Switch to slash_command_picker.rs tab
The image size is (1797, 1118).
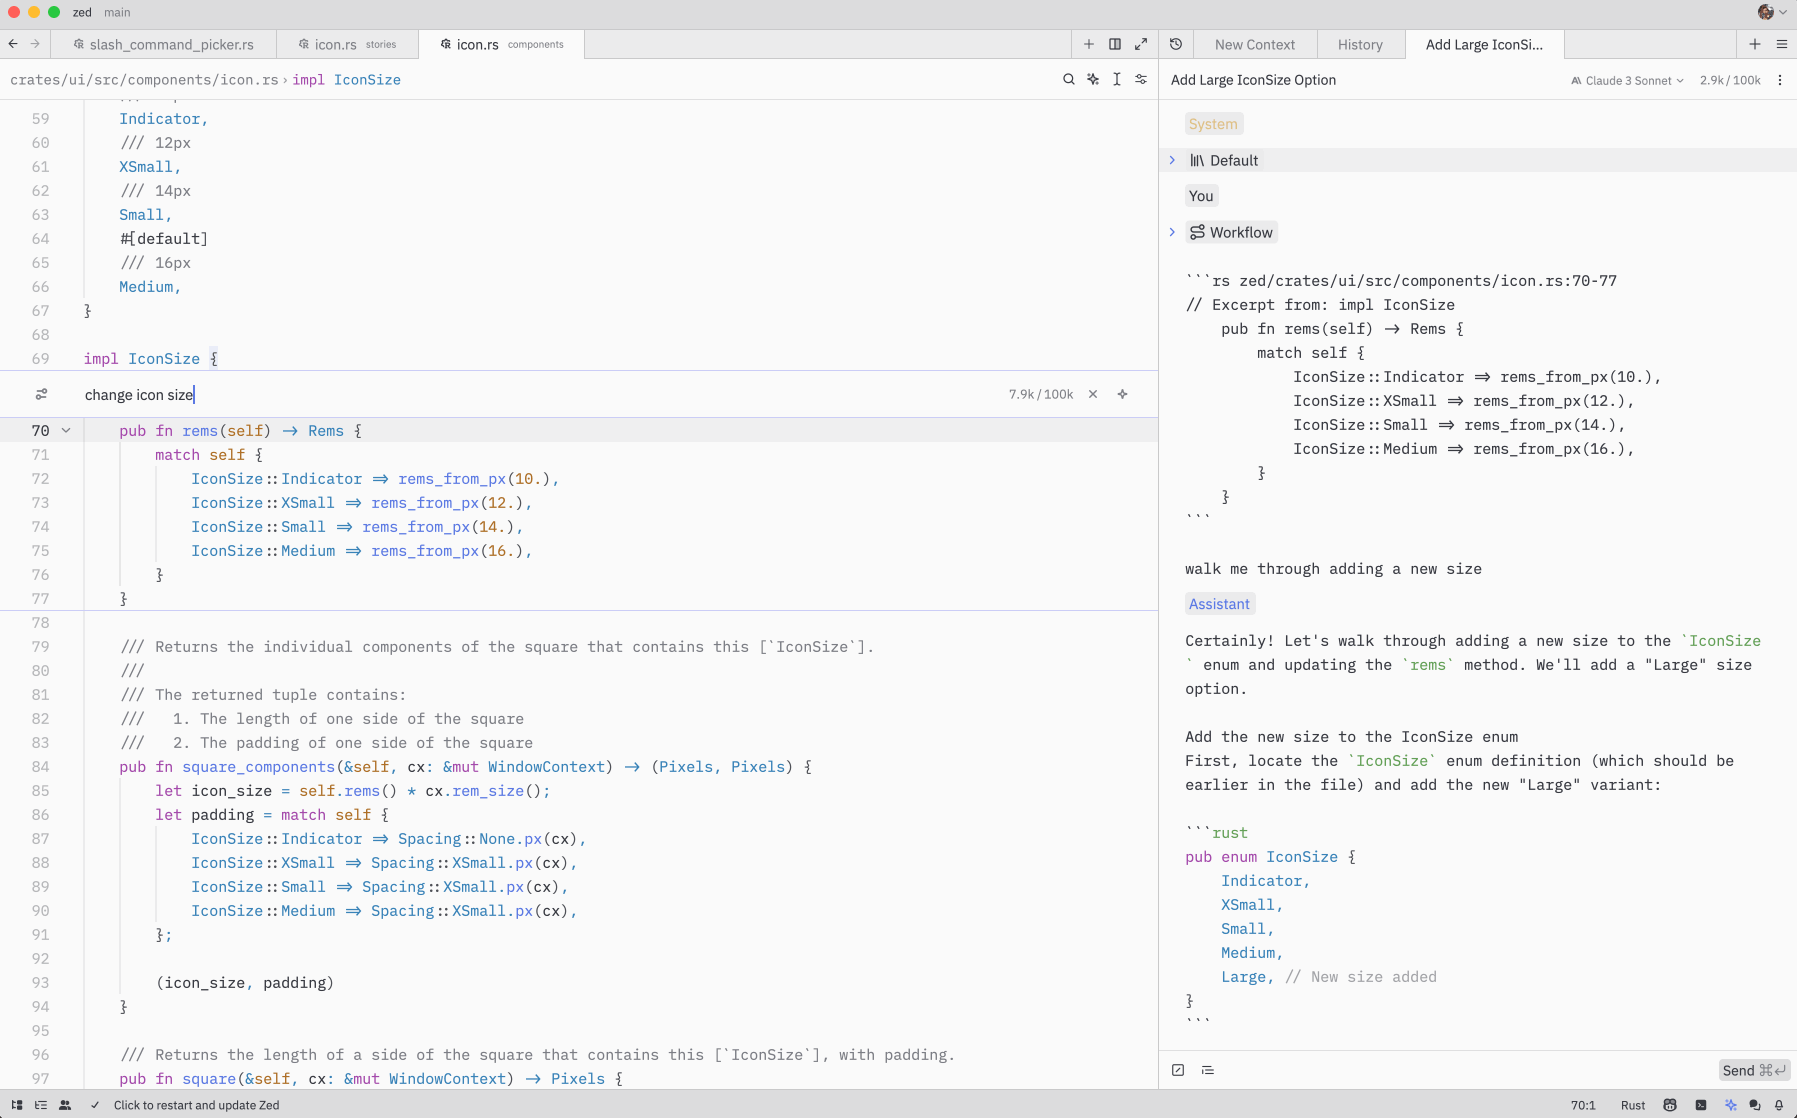(171, 44)
